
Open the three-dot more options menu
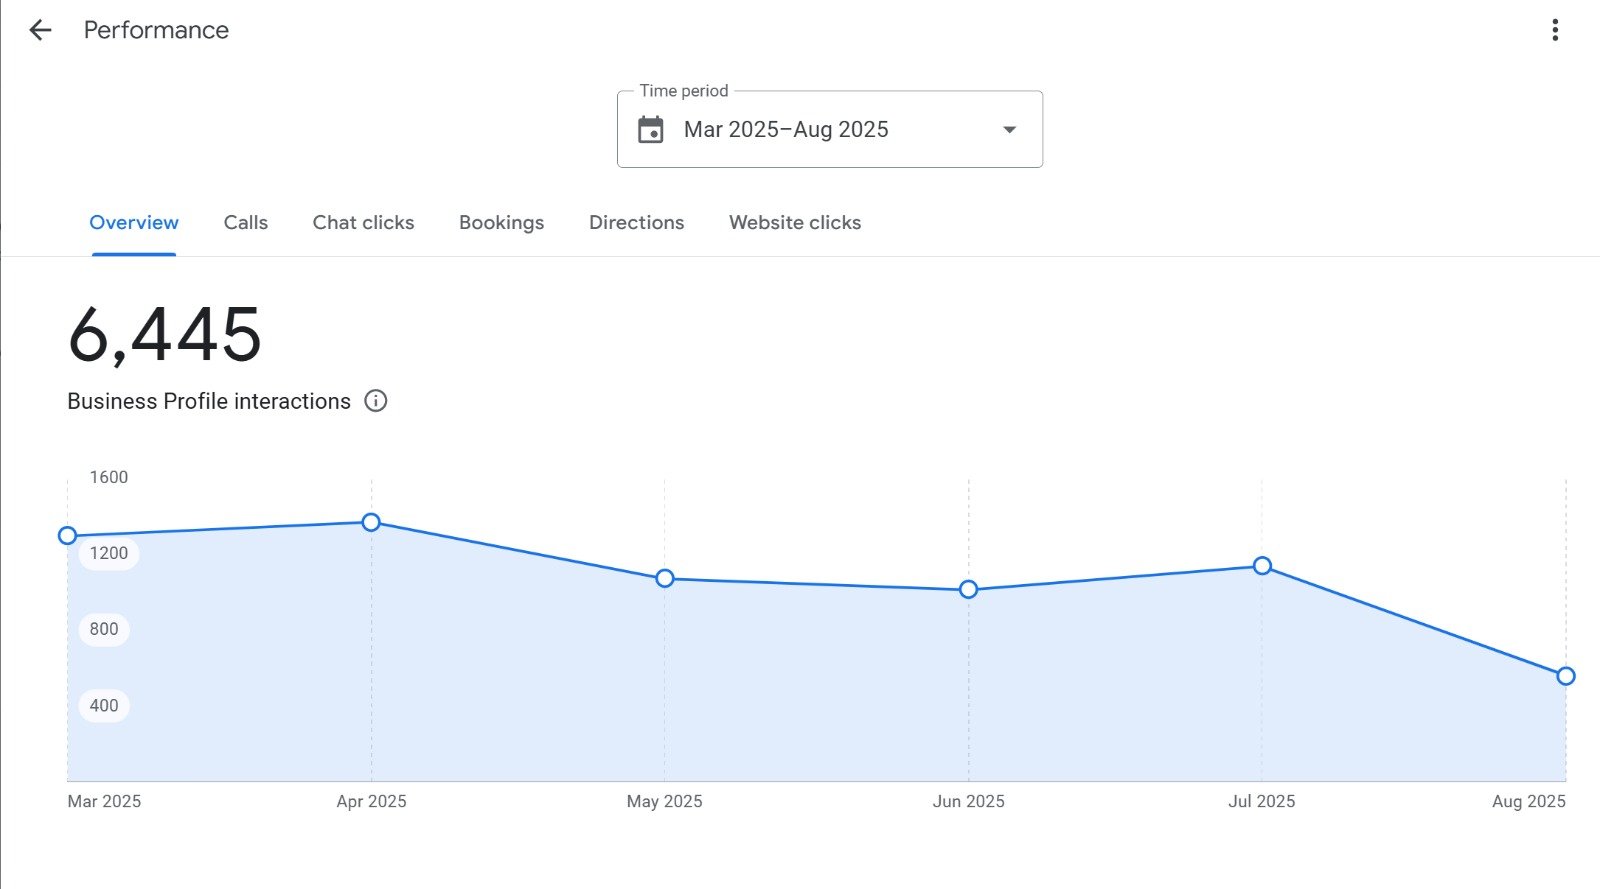(1554, 30)
